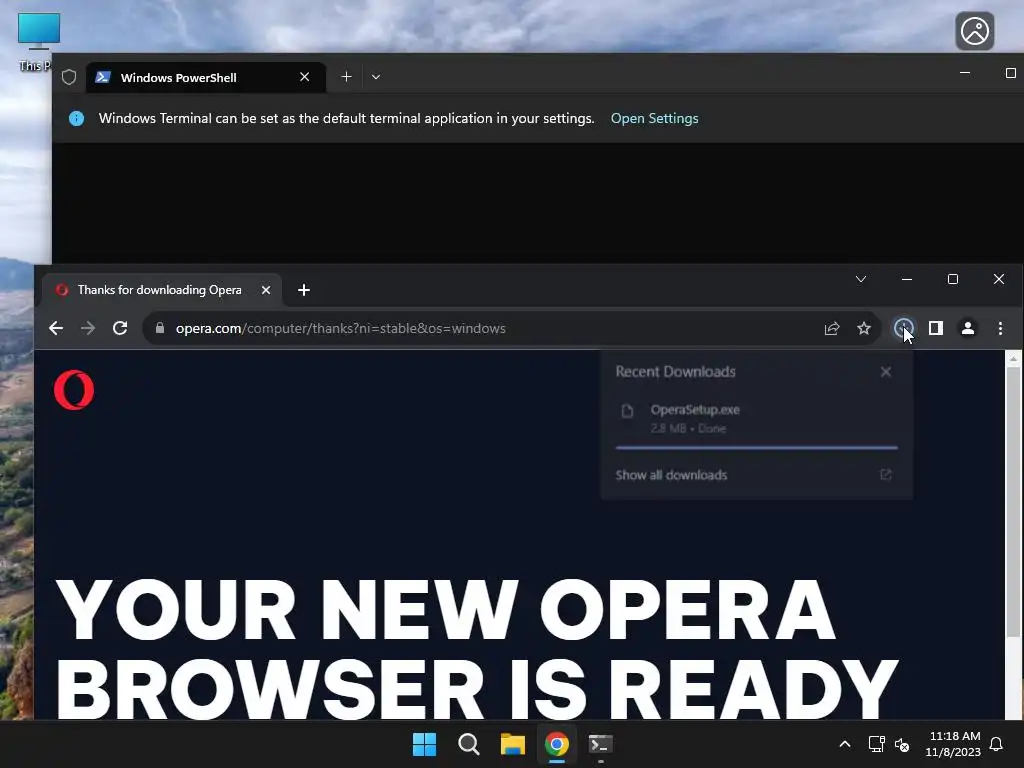
Task: Click the Chrome taskbar icon
Action: coord(556,744)
